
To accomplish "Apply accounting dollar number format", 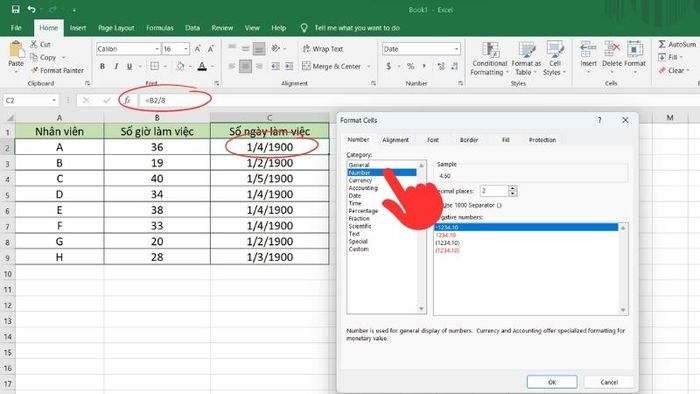I will [x=388, y=66].
